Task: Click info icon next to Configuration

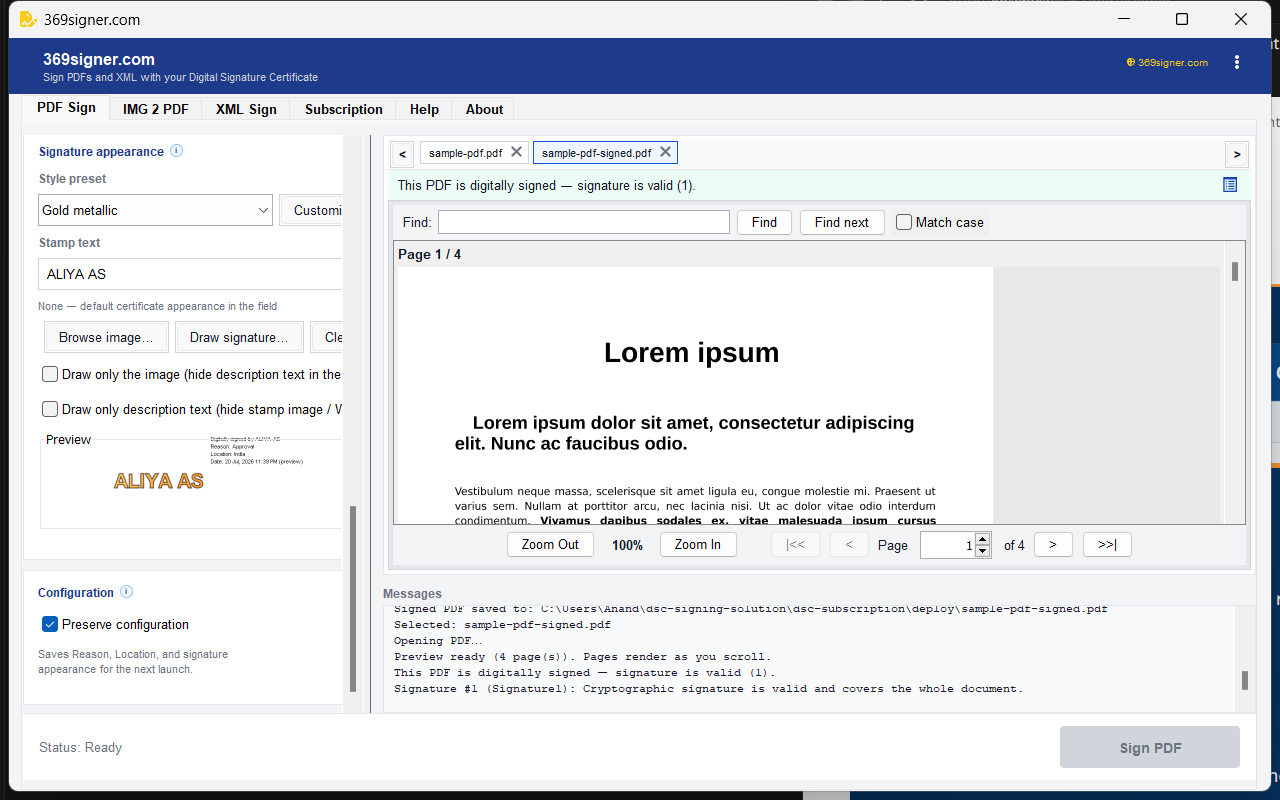Action: (x=127, y=592)
